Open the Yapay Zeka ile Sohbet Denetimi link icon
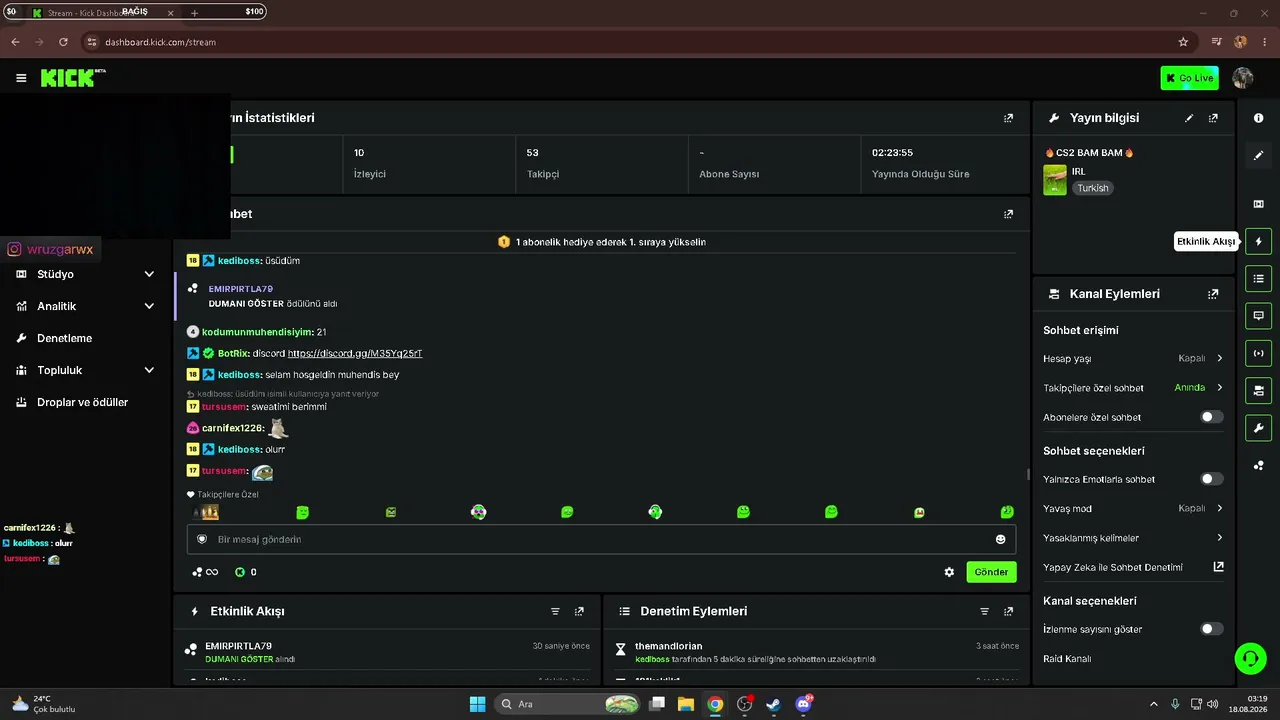 click(1218, 567)
